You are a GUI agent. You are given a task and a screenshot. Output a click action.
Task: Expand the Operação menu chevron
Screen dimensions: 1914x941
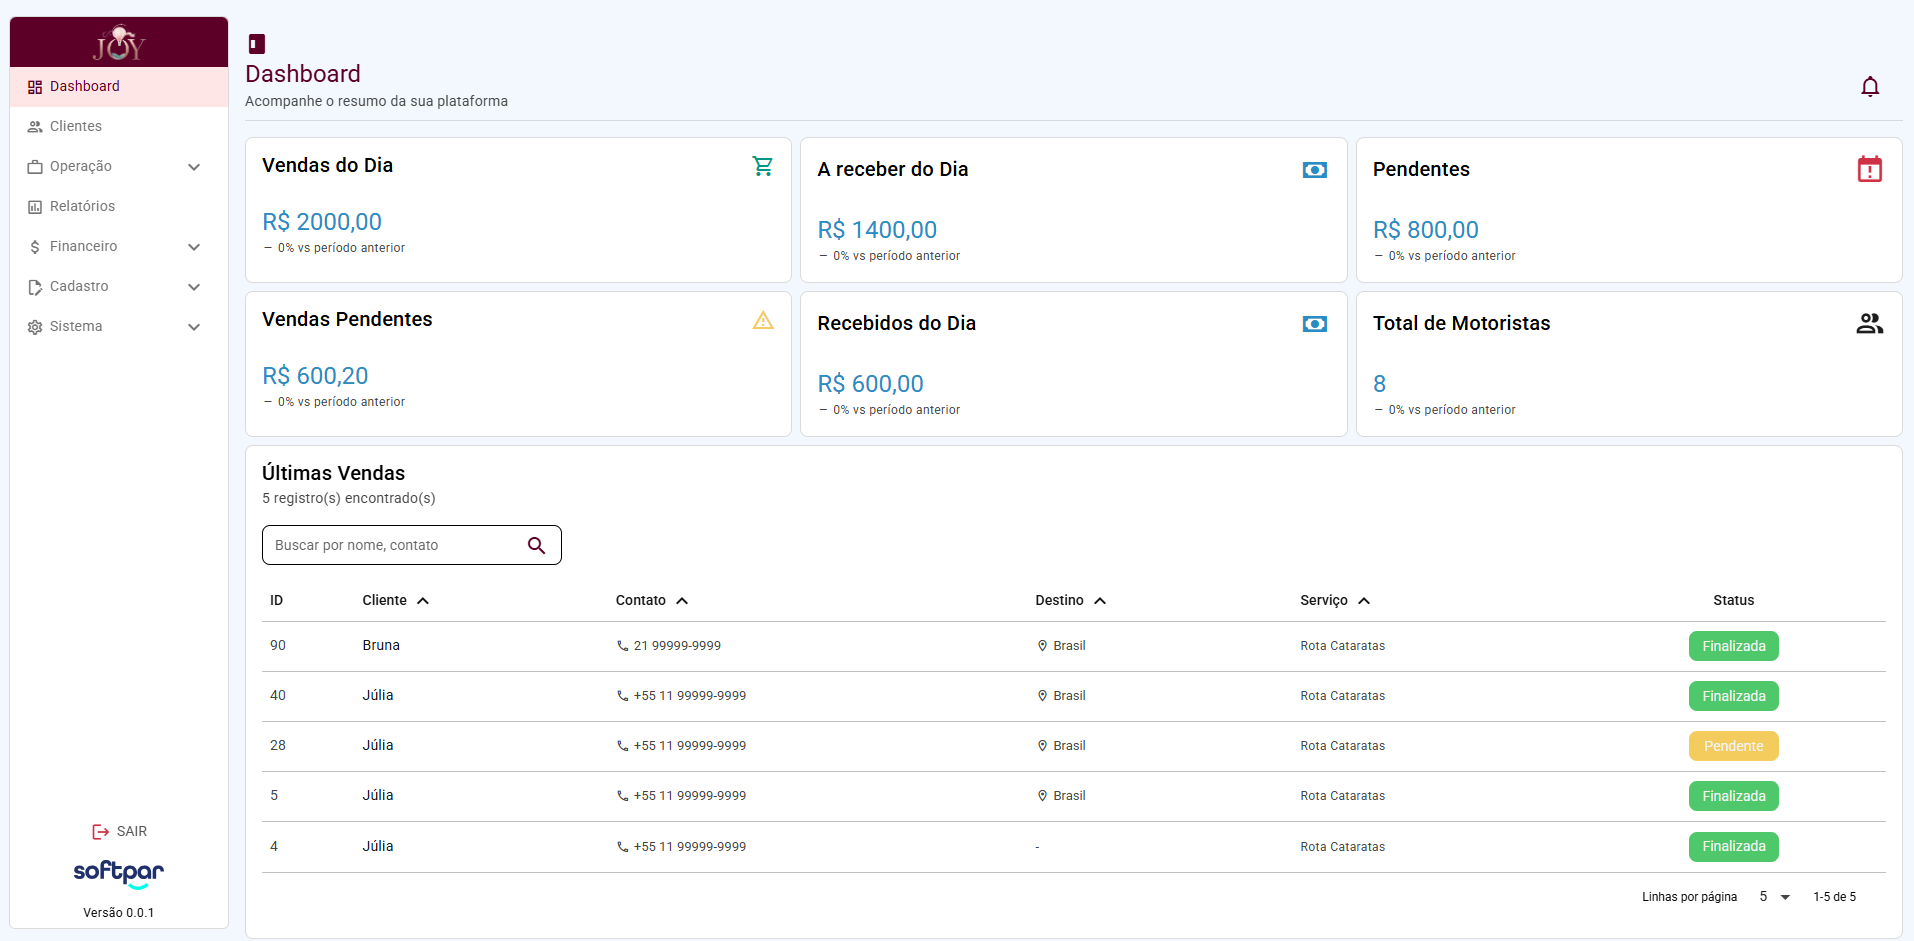(194, 167)
